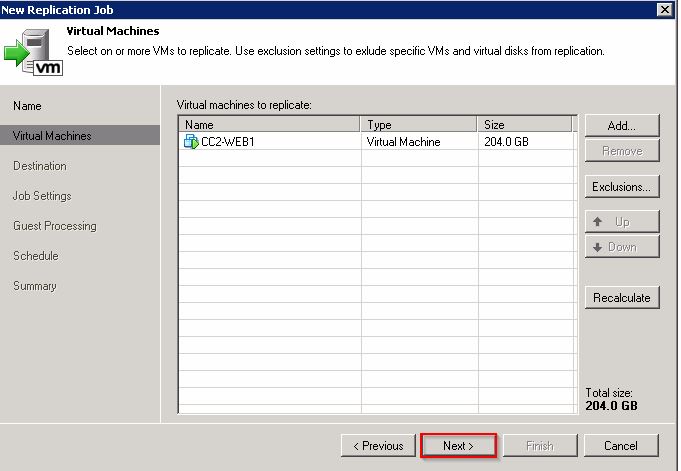Sort list by Type column header
Screen dimensions: 681x471
click(418, 125)
